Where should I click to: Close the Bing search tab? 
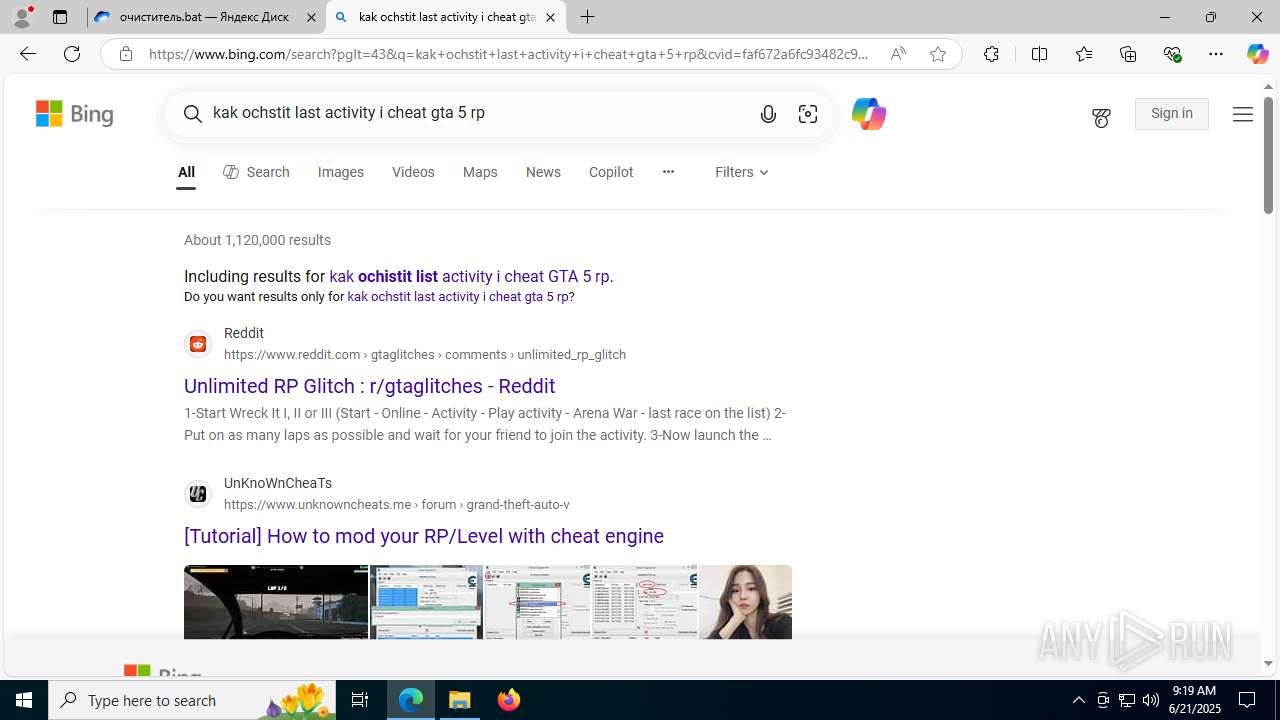coord(550,17)
